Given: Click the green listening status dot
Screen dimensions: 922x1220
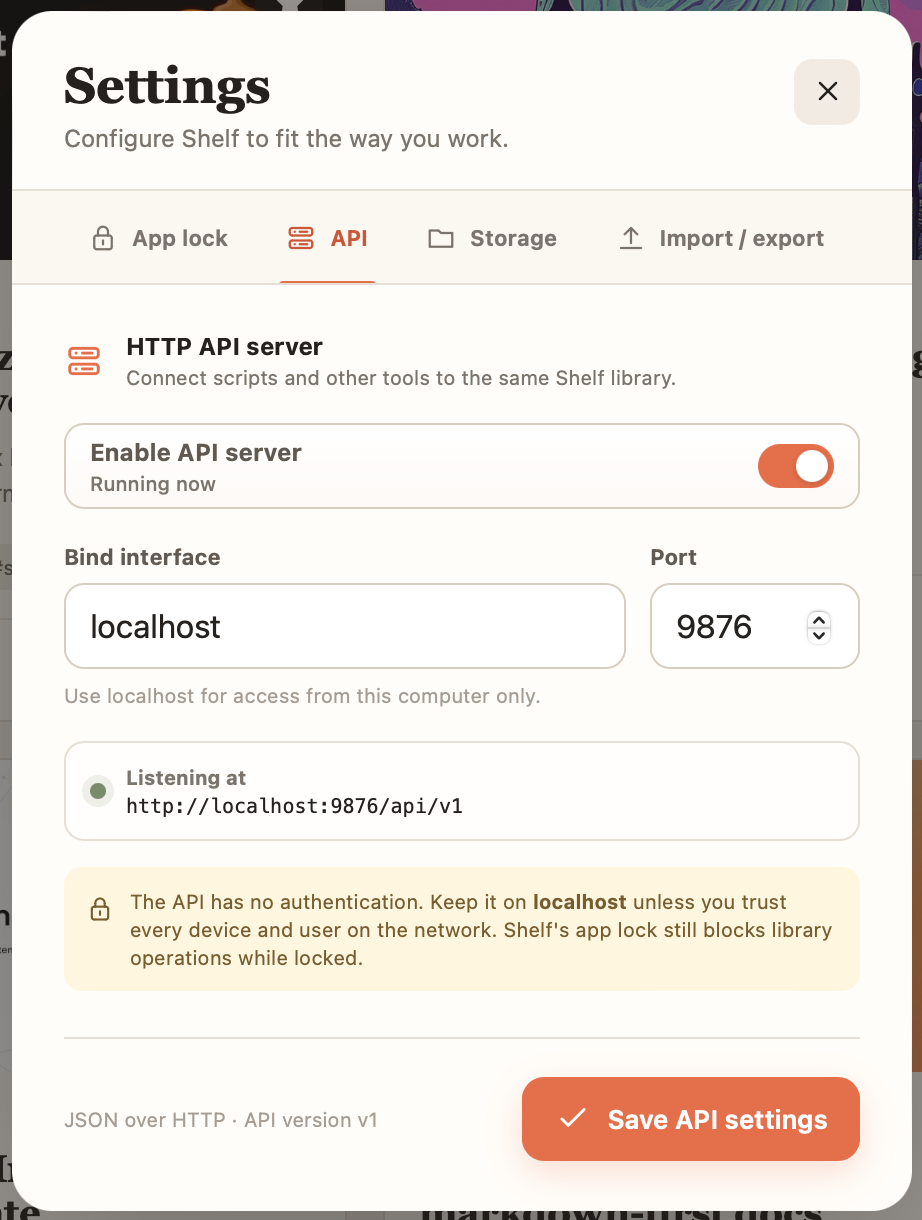Looking at the screenshot, I should point(98,791).
